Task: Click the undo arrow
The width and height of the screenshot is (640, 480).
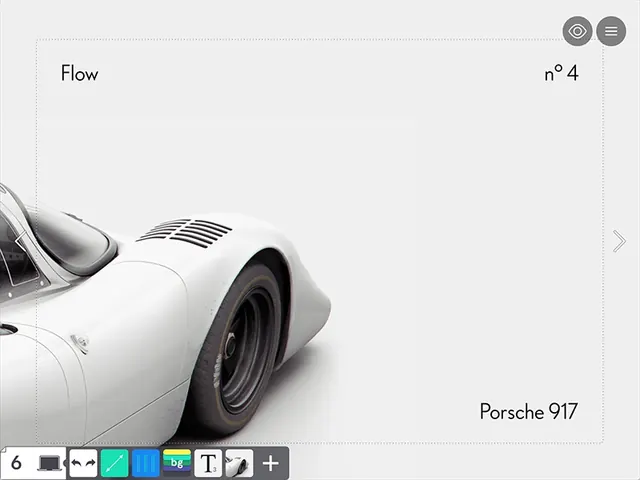Action: click(76, 463)
